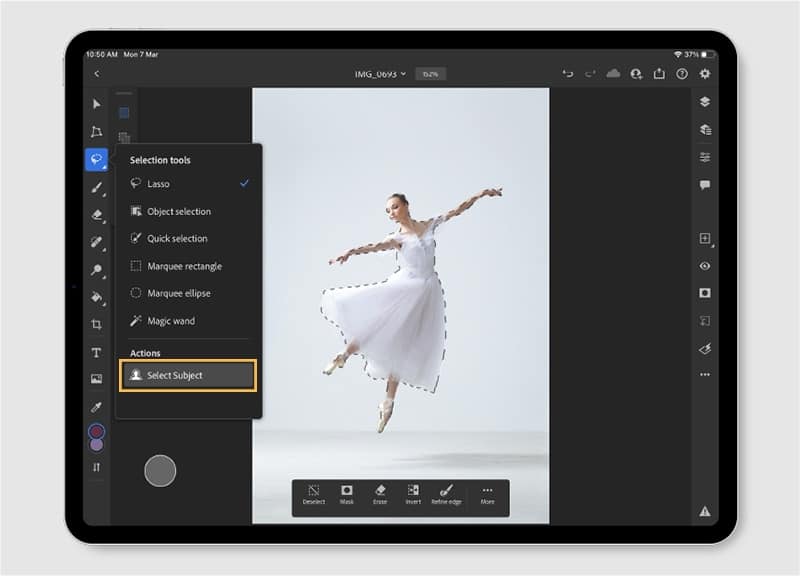Open the three-dots menu in right panel
This screenshot has width=800, height=576.
[705, 374]
